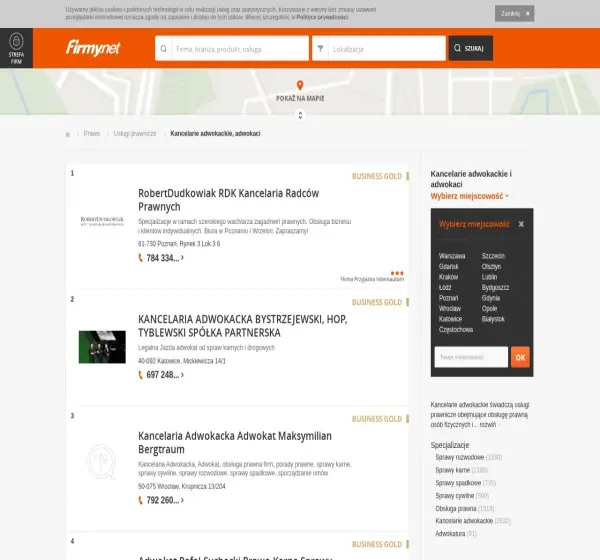This screenshot has width=600, height=560.
Task: Open Kancelaria Adwokacka Adwokat Maksymilian Bergtraum listing
Action: coord(235,442)
